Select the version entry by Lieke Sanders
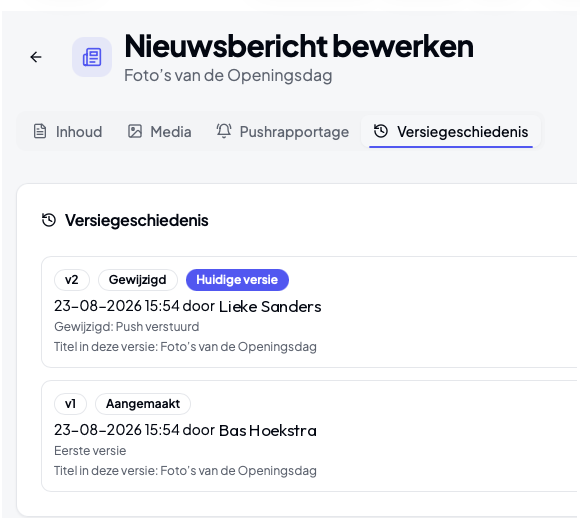Viewport: 580px width, 518px height. tap(309, 312)
